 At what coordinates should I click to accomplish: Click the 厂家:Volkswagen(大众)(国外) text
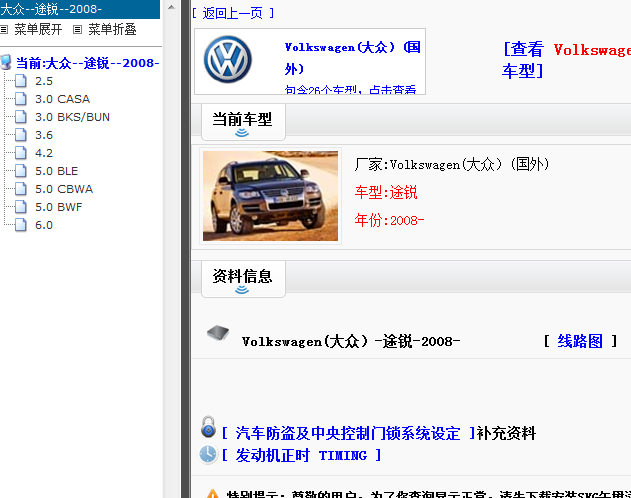pyautogui.click(x=452, y=165)
